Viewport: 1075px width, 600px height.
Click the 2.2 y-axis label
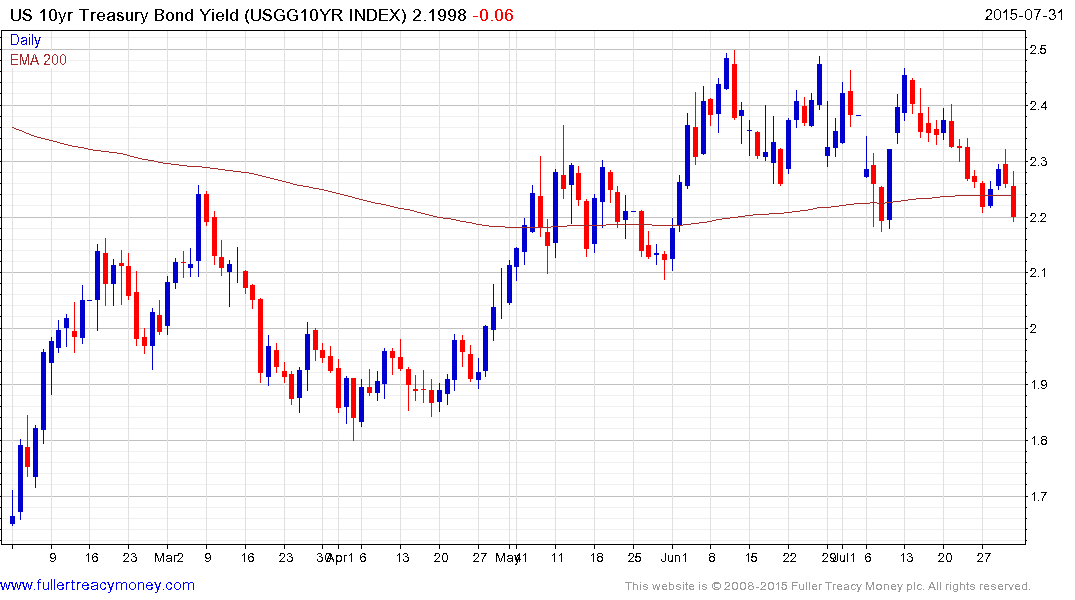[x=1038, y=217]
